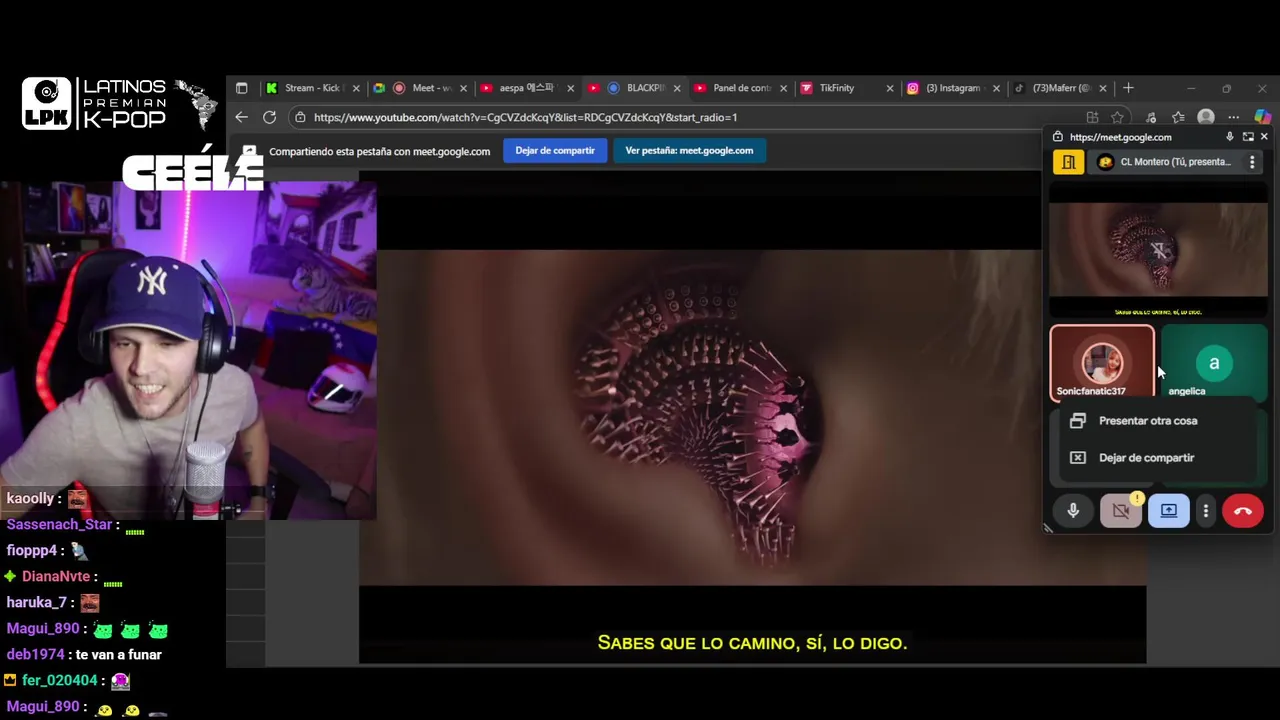Click the tab-sharing indicator icon in sharing bar
1280x720 pixels.
coord(249,151)
